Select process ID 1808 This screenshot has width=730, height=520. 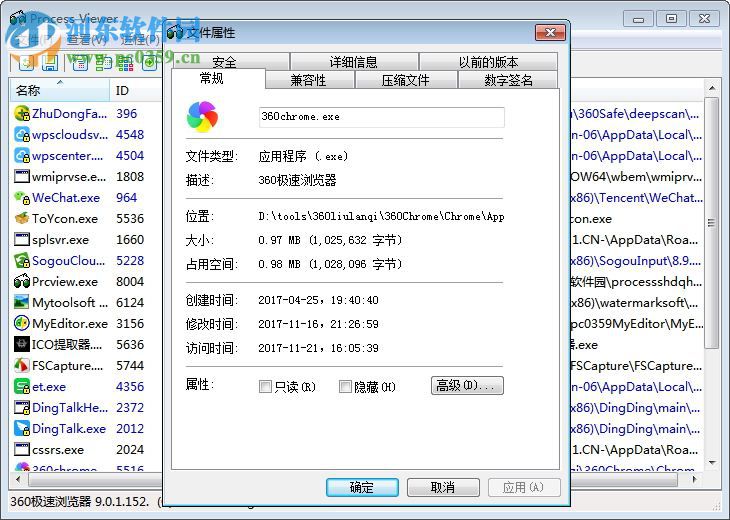pos(130,176)
